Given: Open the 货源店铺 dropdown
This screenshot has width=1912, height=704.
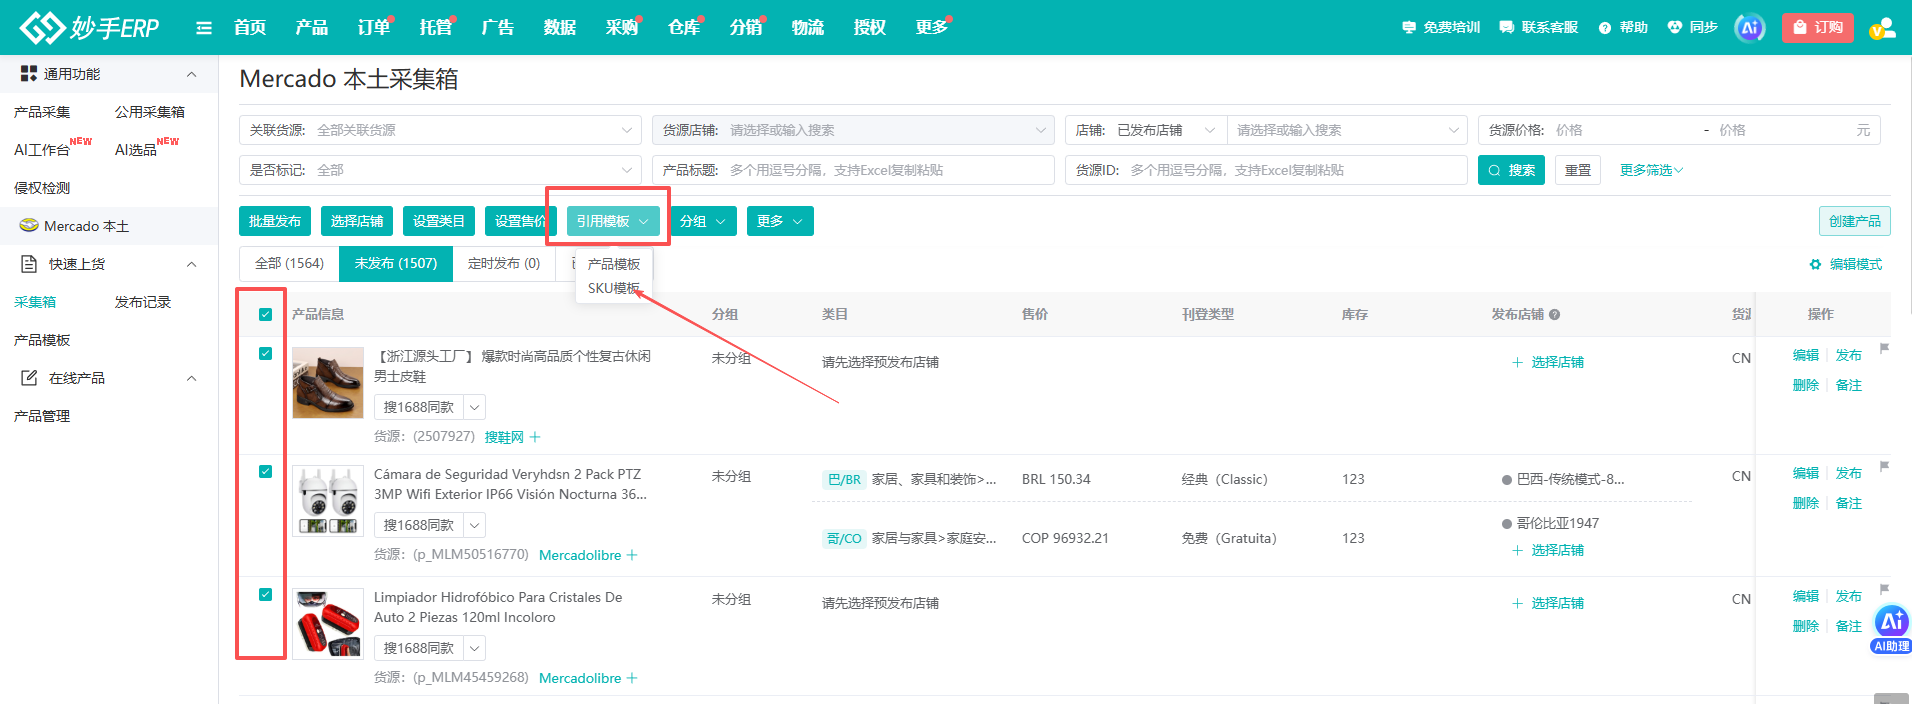Looking at the screenshot, I should tap(853, 130).
